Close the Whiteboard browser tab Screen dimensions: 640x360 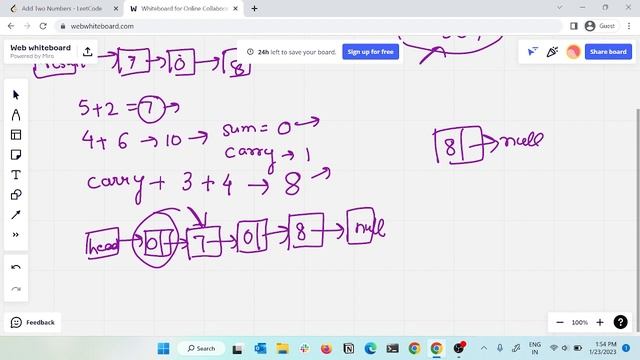click(x=236, y=8)
